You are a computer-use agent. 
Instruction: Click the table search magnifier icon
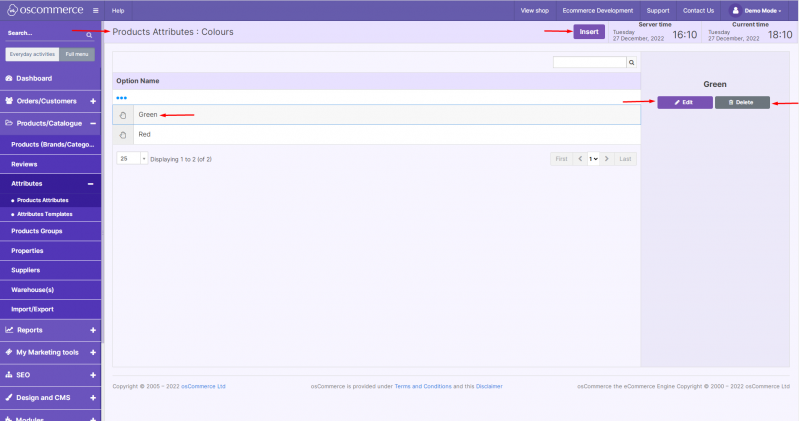(631, 62)
